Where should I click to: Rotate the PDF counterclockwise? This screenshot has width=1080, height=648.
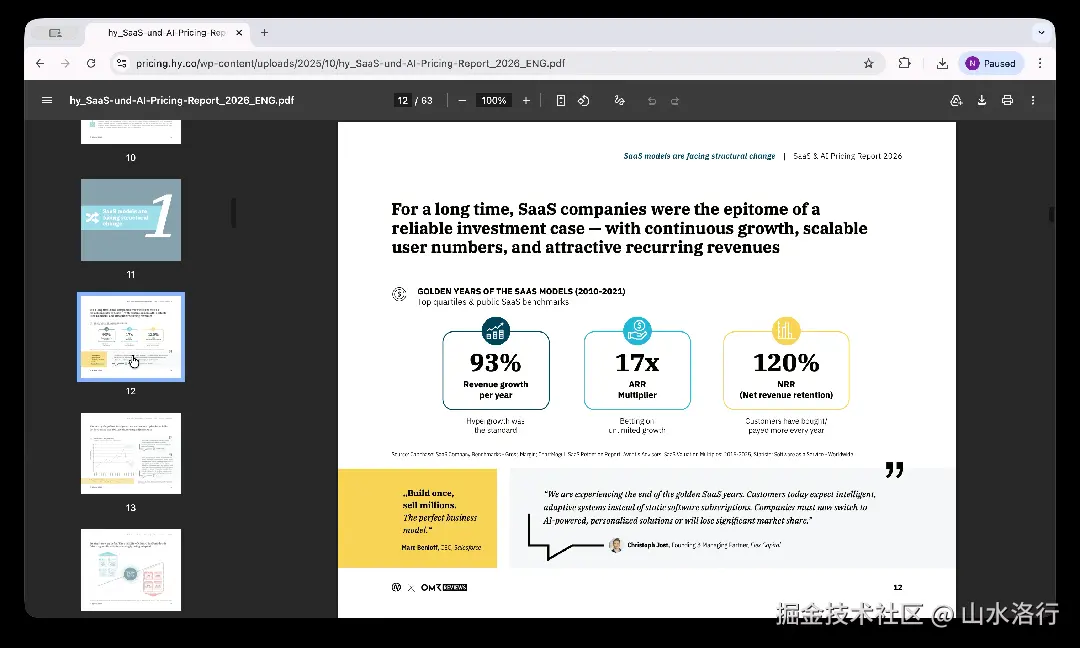point(583,101)
